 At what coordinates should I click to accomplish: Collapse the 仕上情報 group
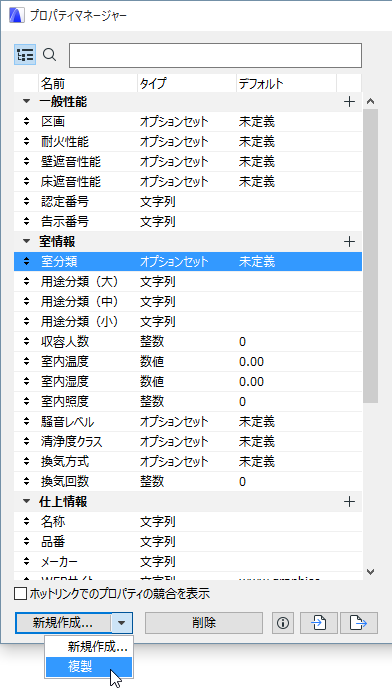27,502
